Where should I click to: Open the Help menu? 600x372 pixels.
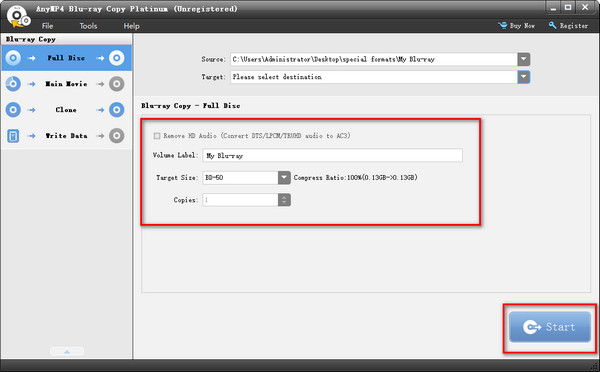pyautogui.click(x=131, y=26)
